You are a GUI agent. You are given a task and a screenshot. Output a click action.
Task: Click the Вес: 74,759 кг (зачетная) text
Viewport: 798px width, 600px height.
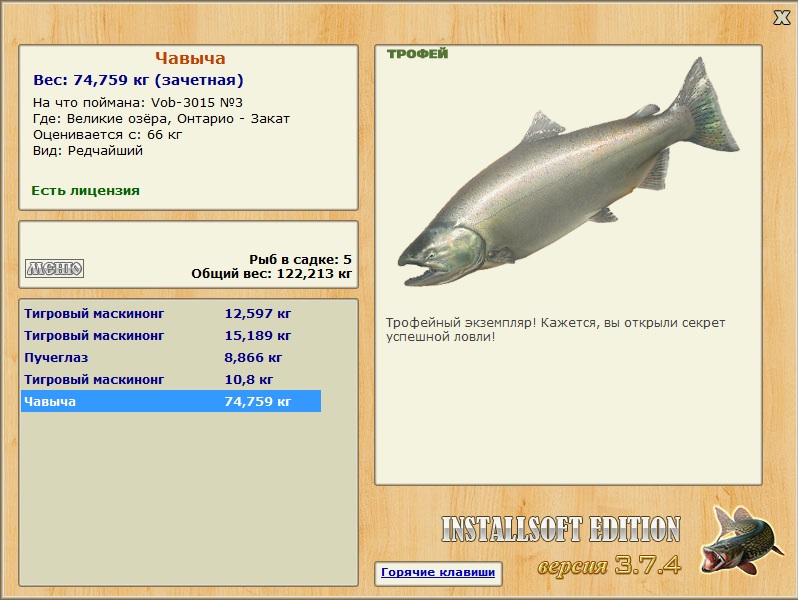point(138,80)
